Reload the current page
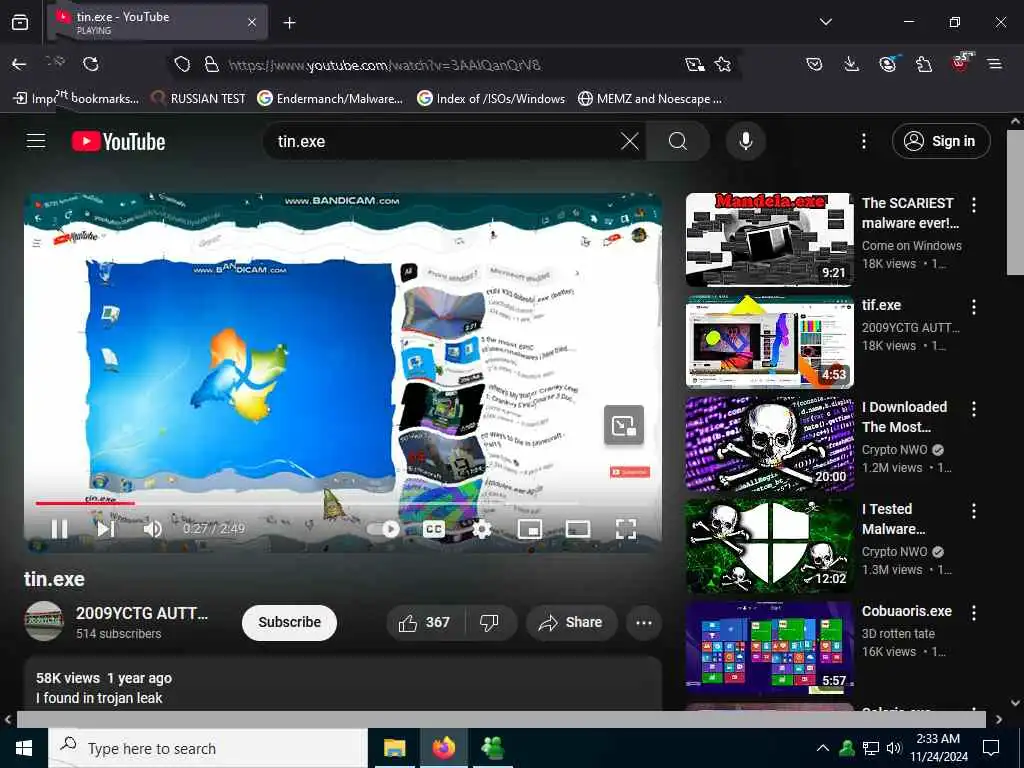The width and height of the screenshot is (1024, 768). coord(91,64)
